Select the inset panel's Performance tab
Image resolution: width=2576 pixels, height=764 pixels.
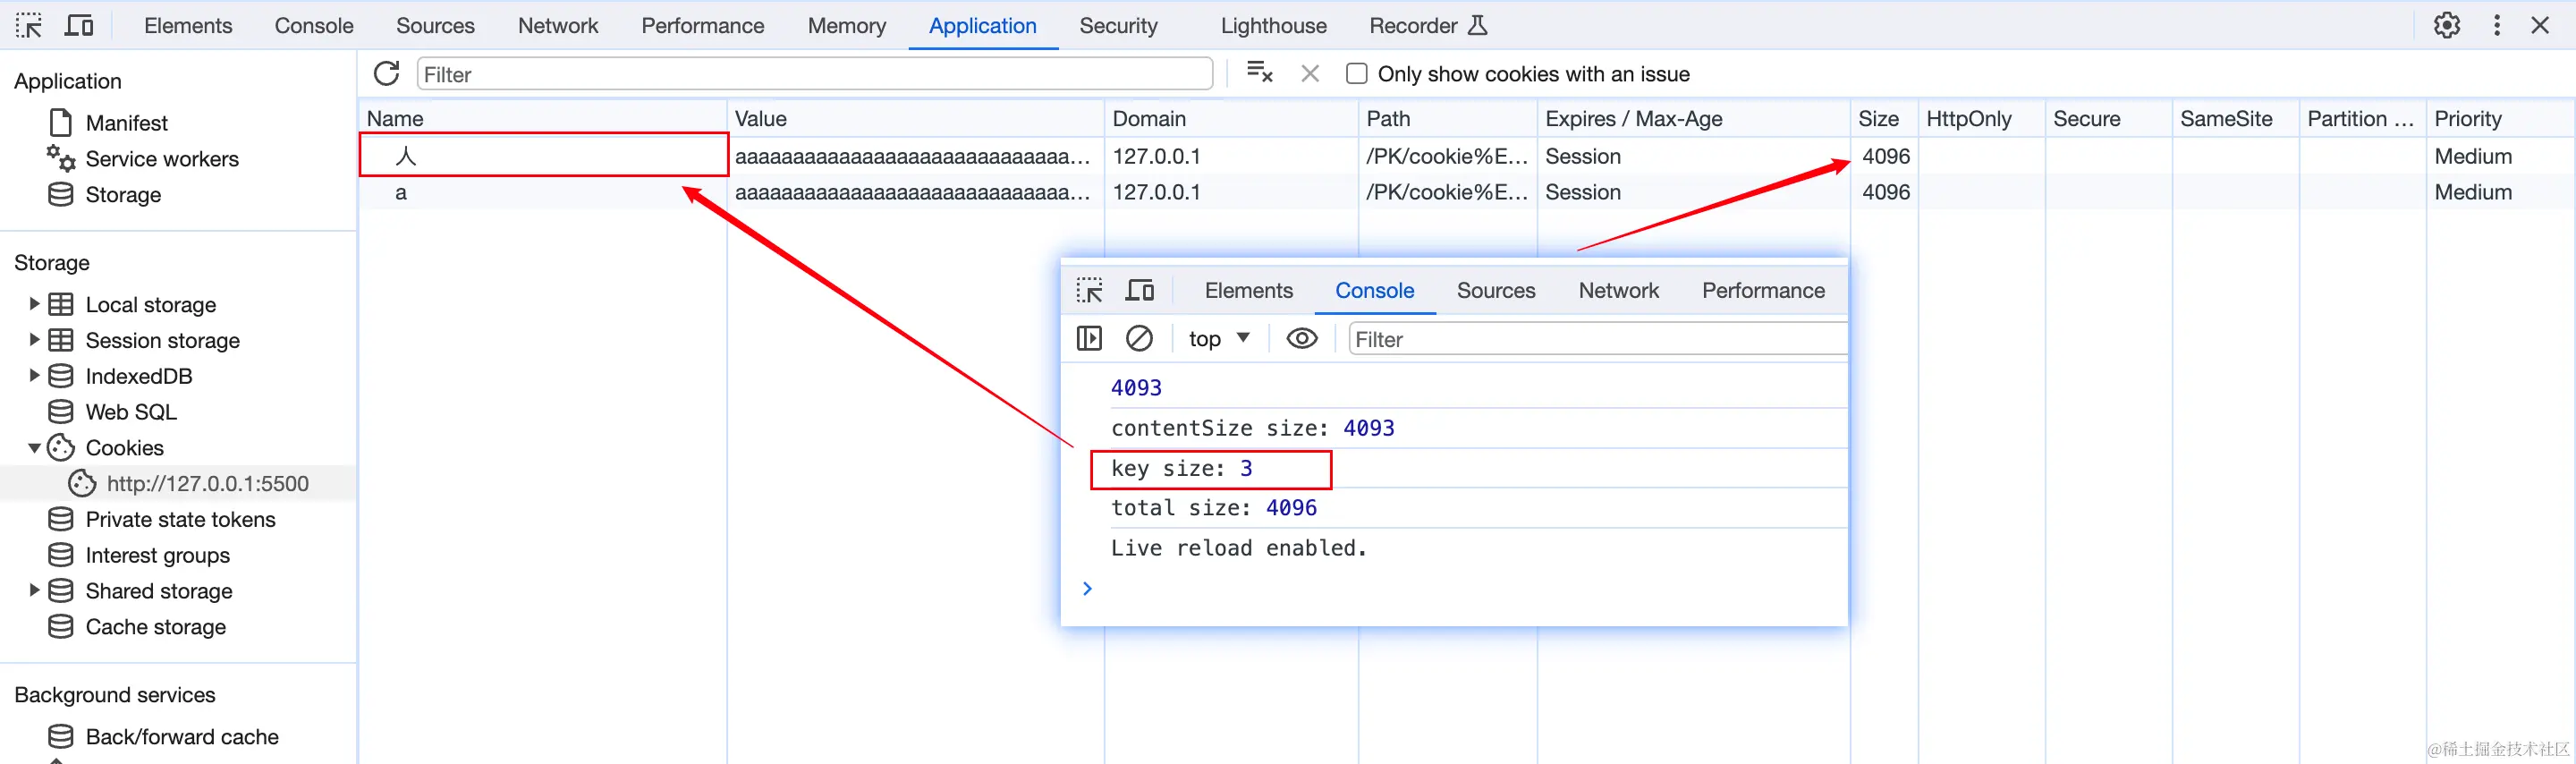click(x=1764, y=291)
